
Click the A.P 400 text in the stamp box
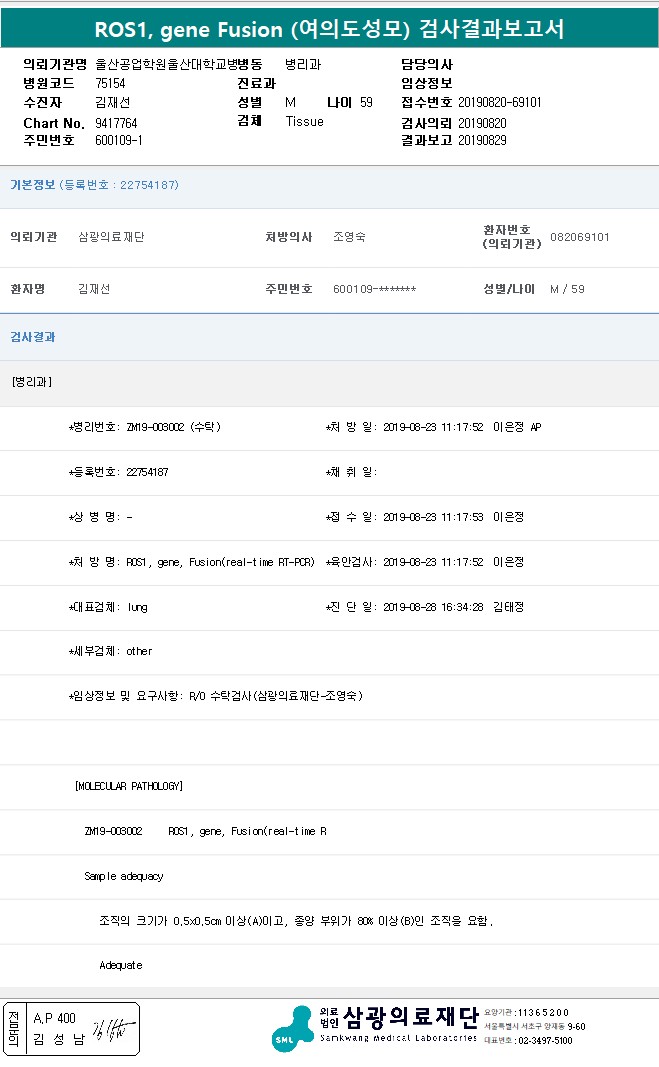click(55, 1018)
